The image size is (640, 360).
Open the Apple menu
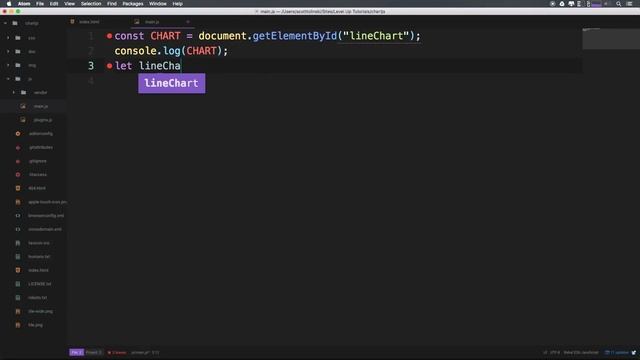tap(9, 4)
